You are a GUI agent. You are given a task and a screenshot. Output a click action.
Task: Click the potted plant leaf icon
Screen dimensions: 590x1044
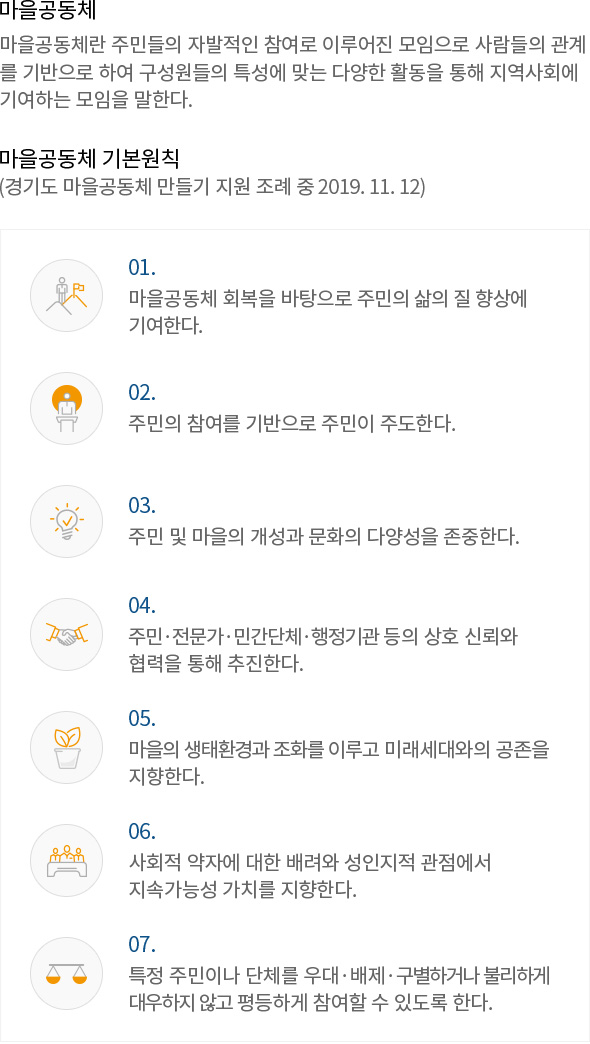[x=67, y=748]
